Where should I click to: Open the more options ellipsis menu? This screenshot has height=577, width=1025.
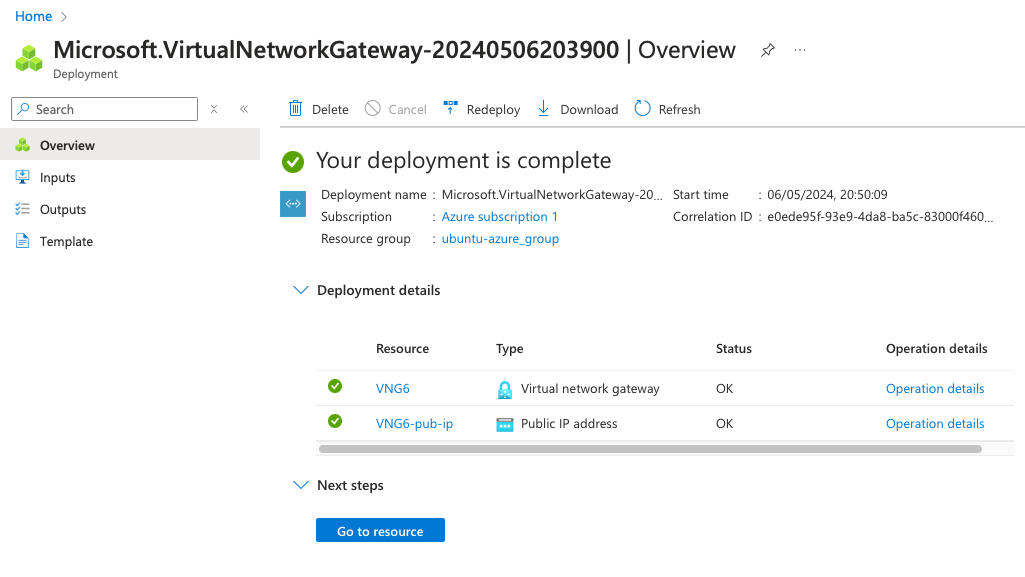tap(799, 50)
